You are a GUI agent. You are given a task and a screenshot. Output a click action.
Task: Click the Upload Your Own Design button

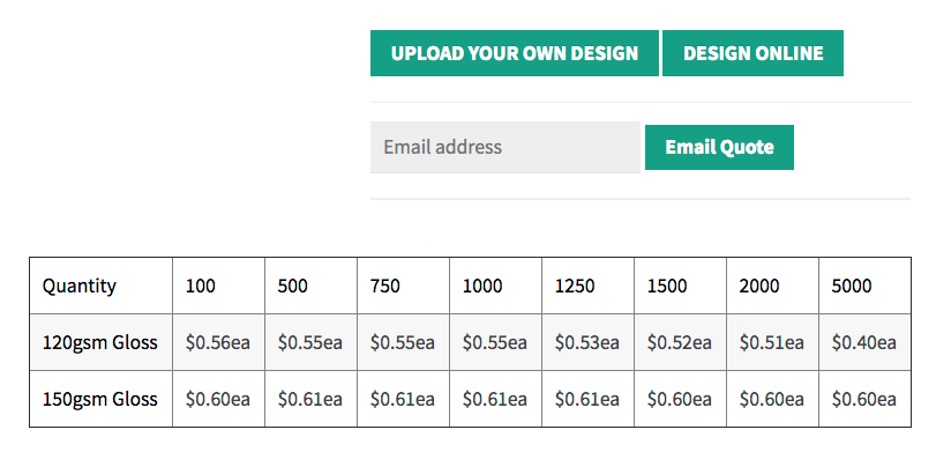514,53
